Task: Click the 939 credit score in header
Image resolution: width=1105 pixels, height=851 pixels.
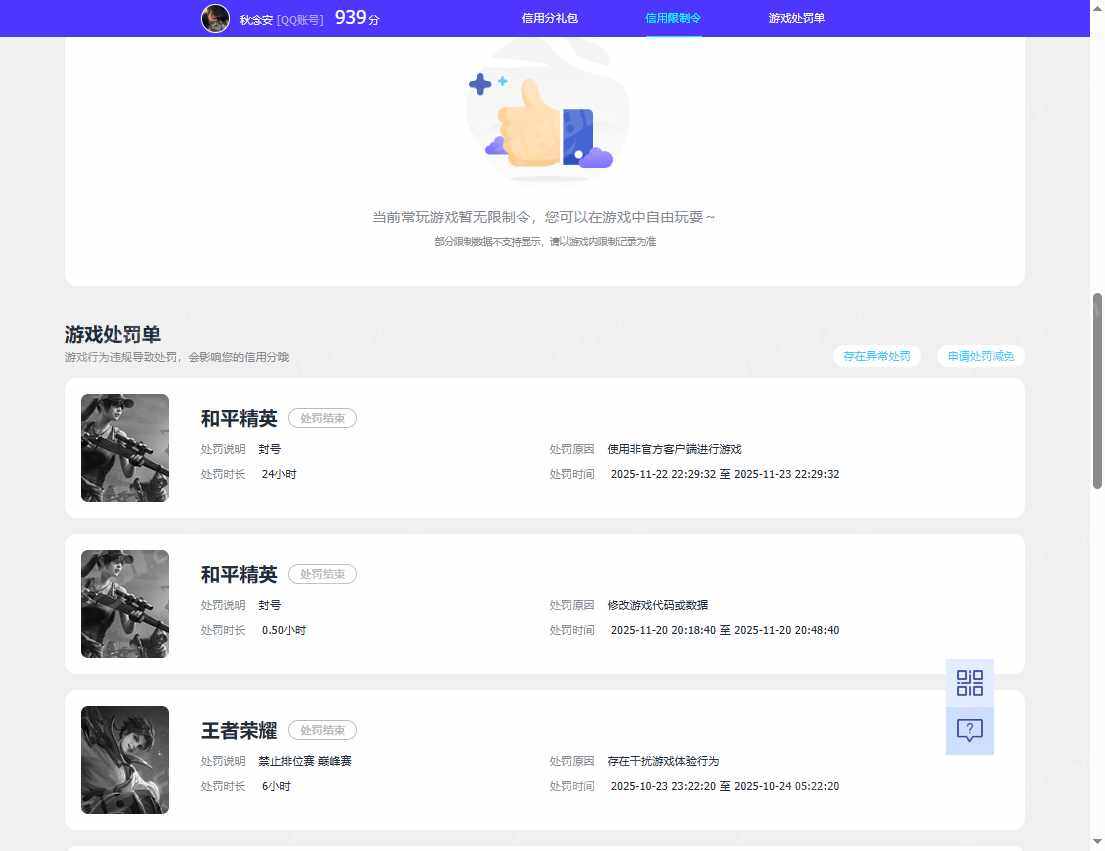Action: pyautogui.click(x=351, y=18)
